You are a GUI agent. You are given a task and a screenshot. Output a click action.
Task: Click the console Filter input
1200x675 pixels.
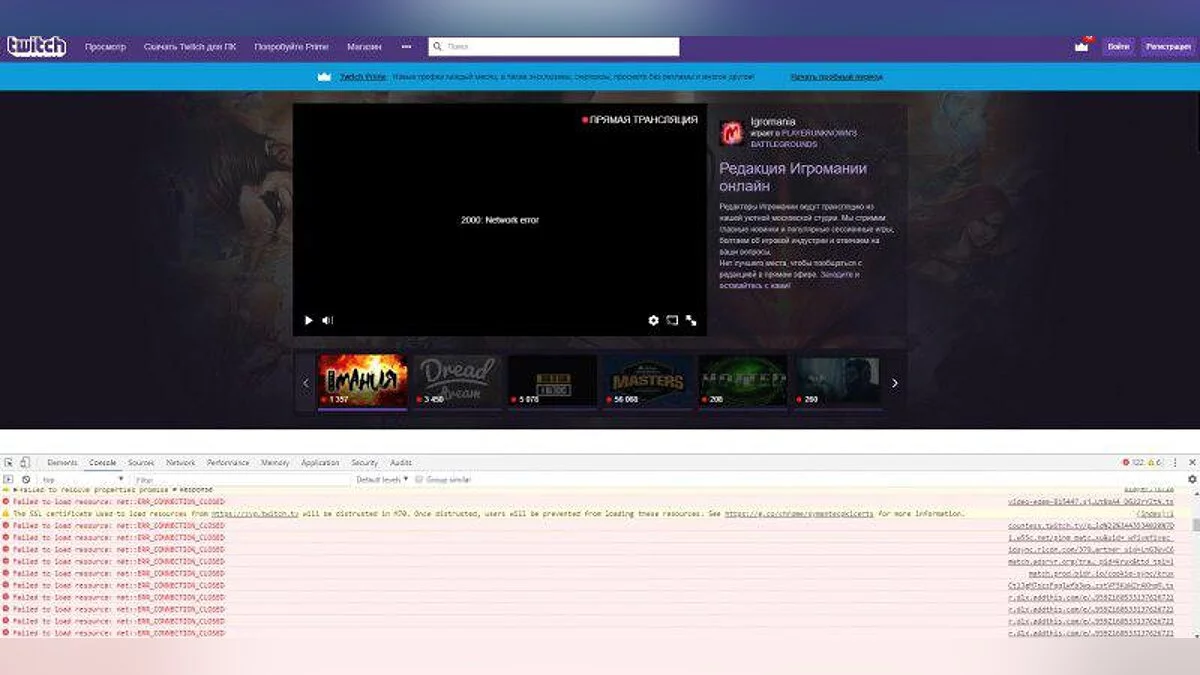241,480
